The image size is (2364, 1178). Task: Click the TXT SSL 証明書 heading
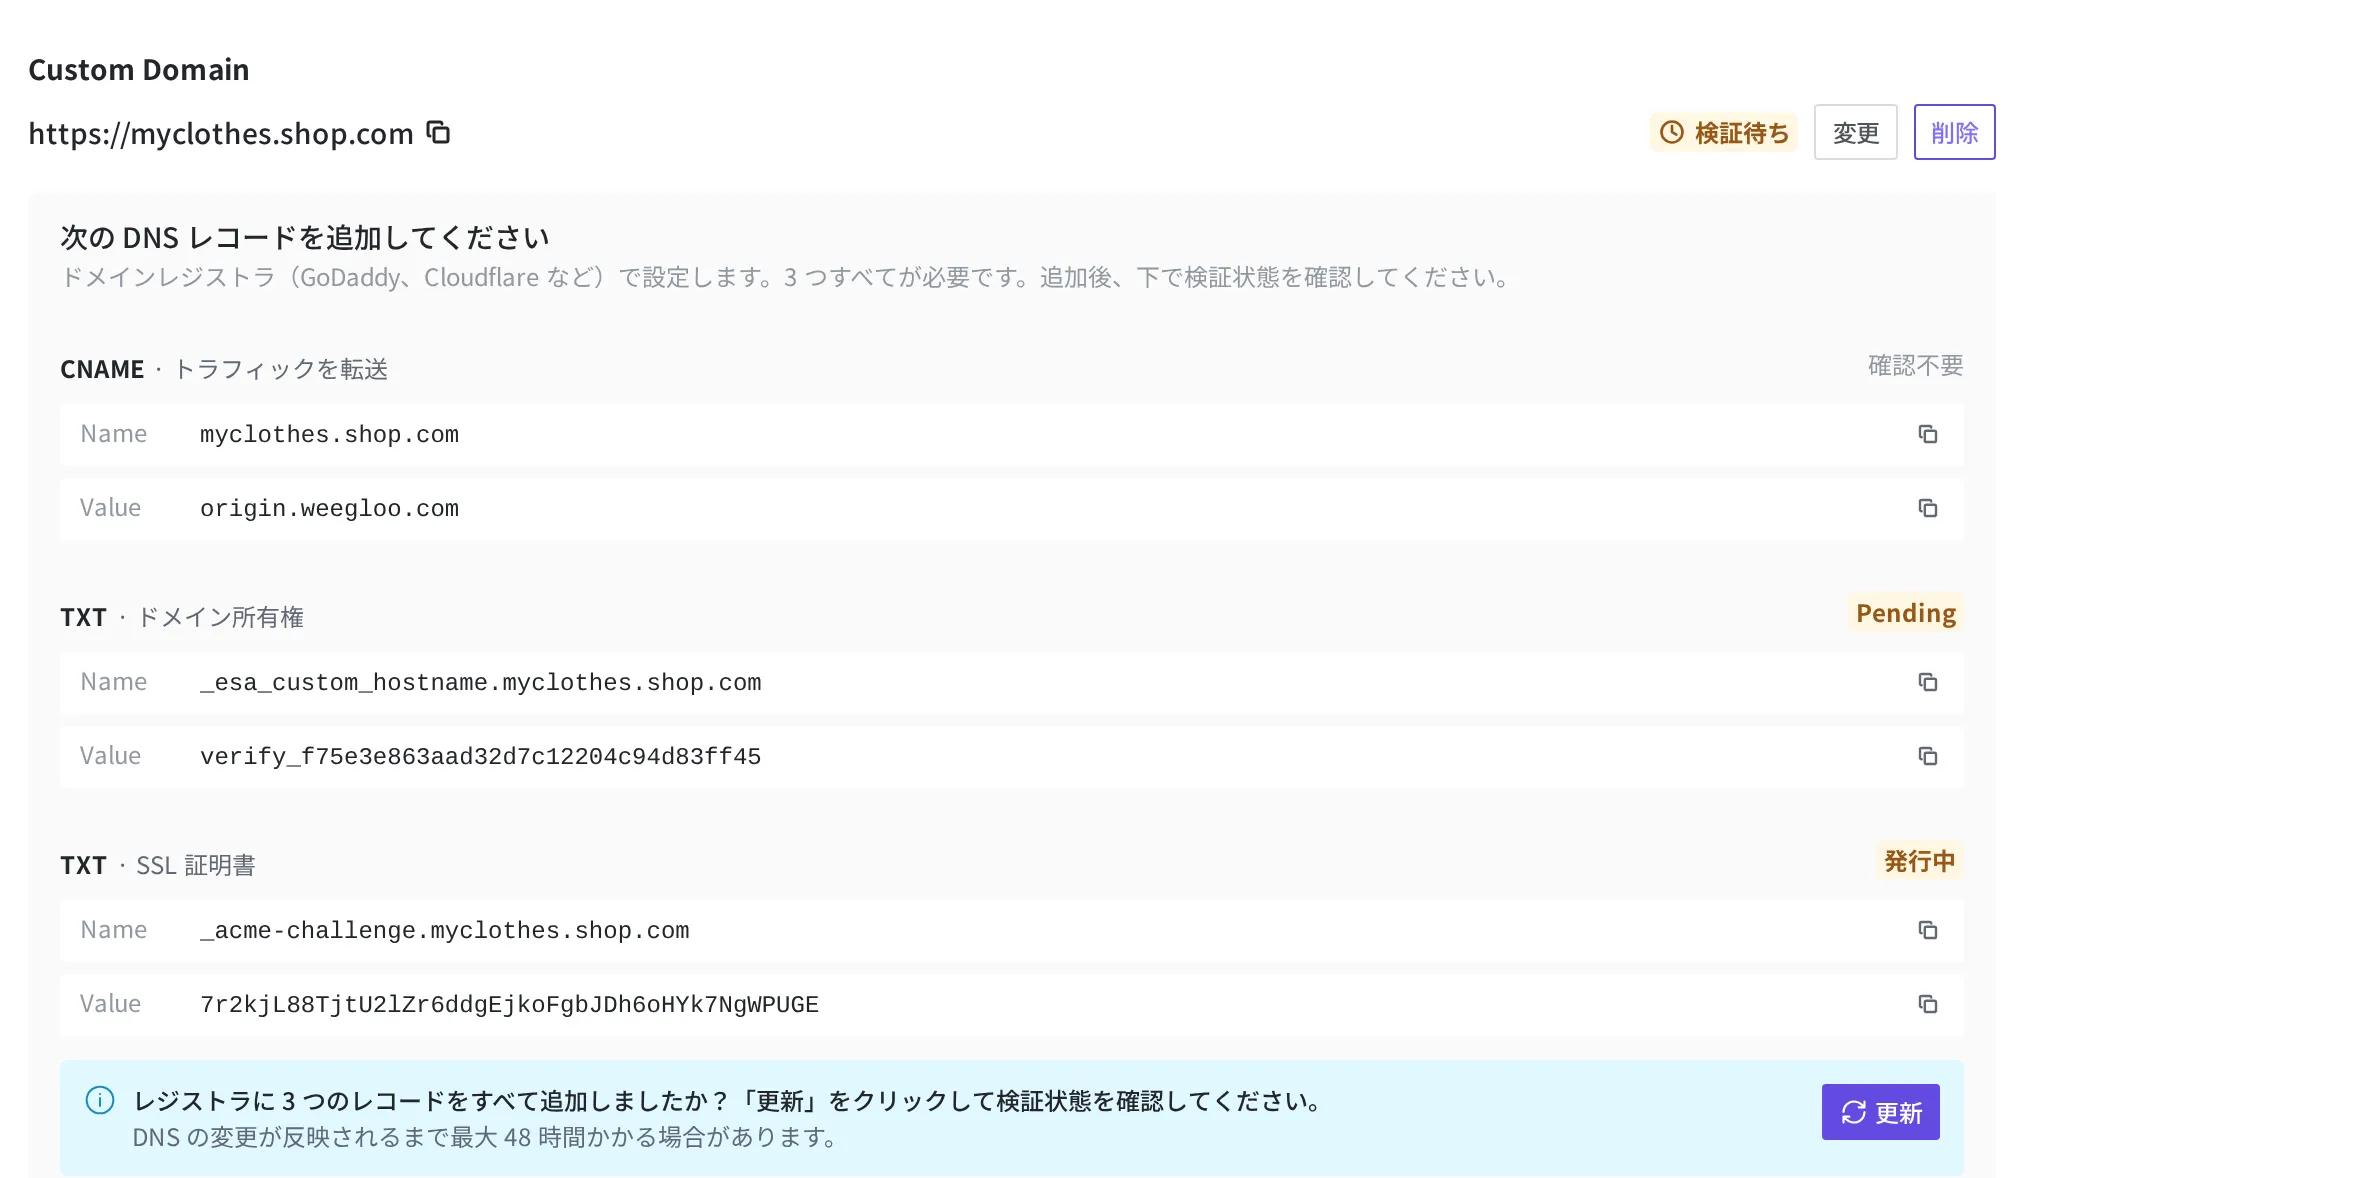[x=158, y=865]
